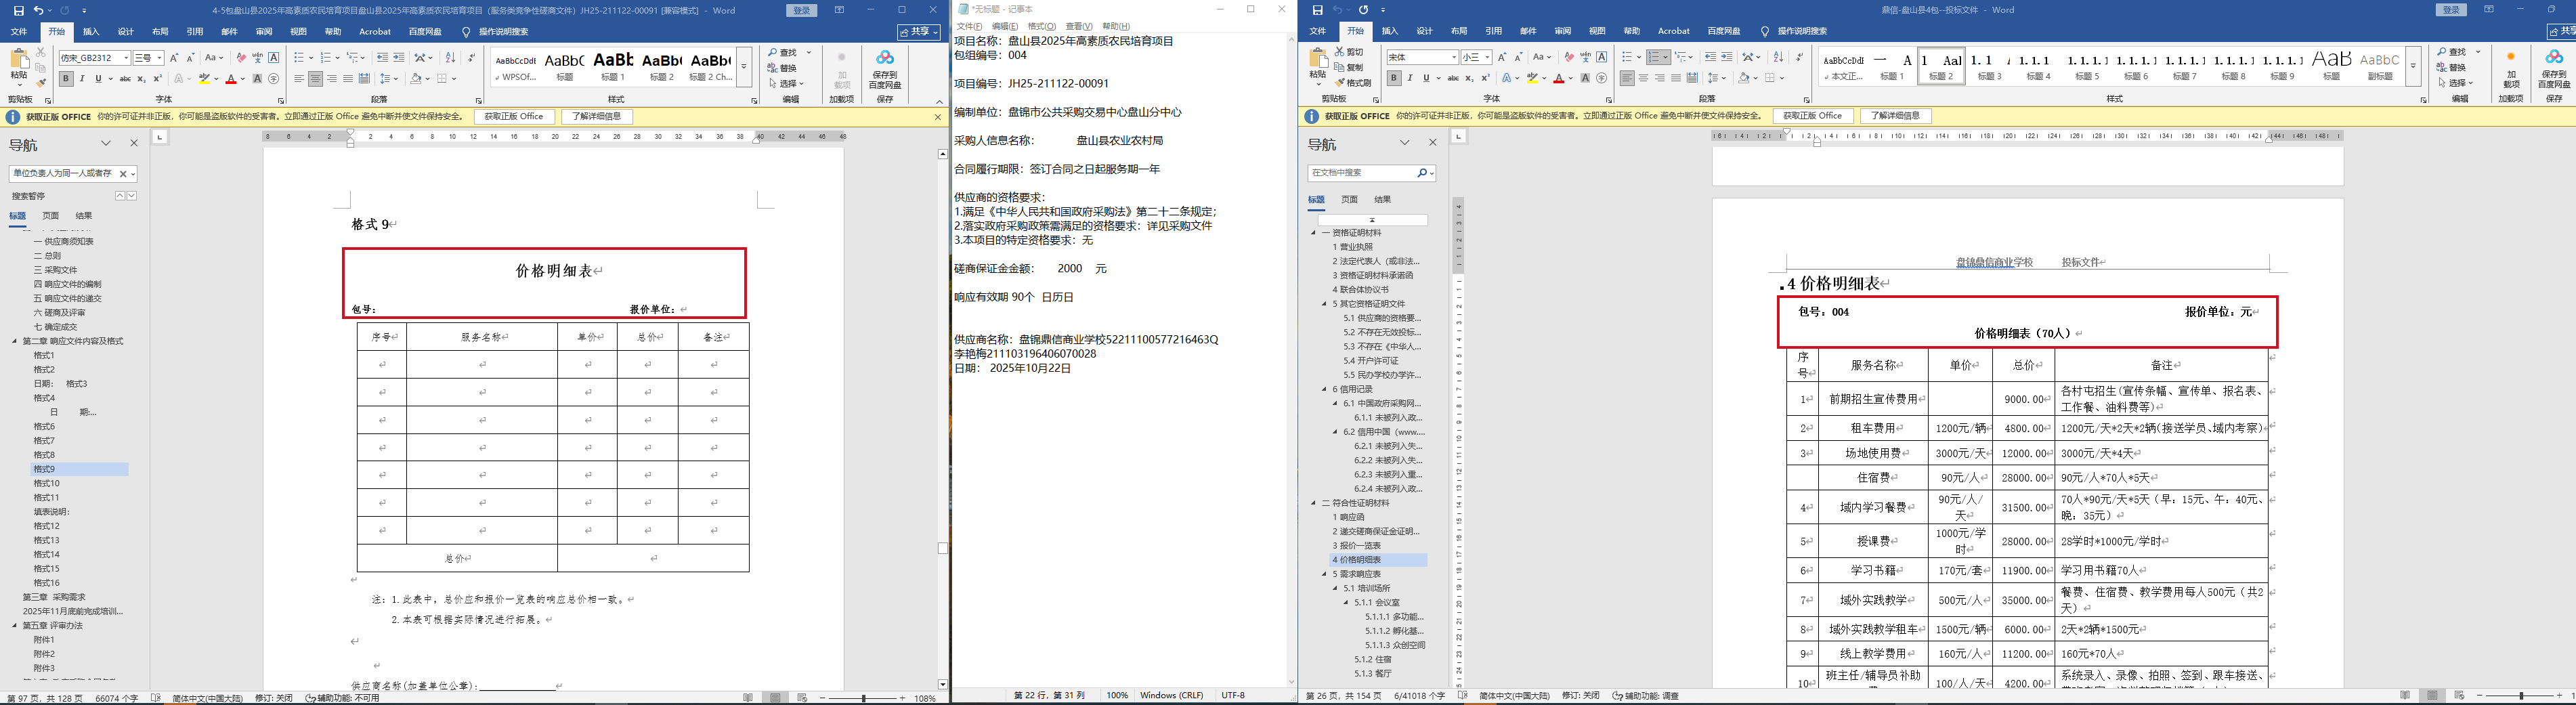Click 共享 share button in left Word
2576x705 pixels.
click(x=919, y=32)
